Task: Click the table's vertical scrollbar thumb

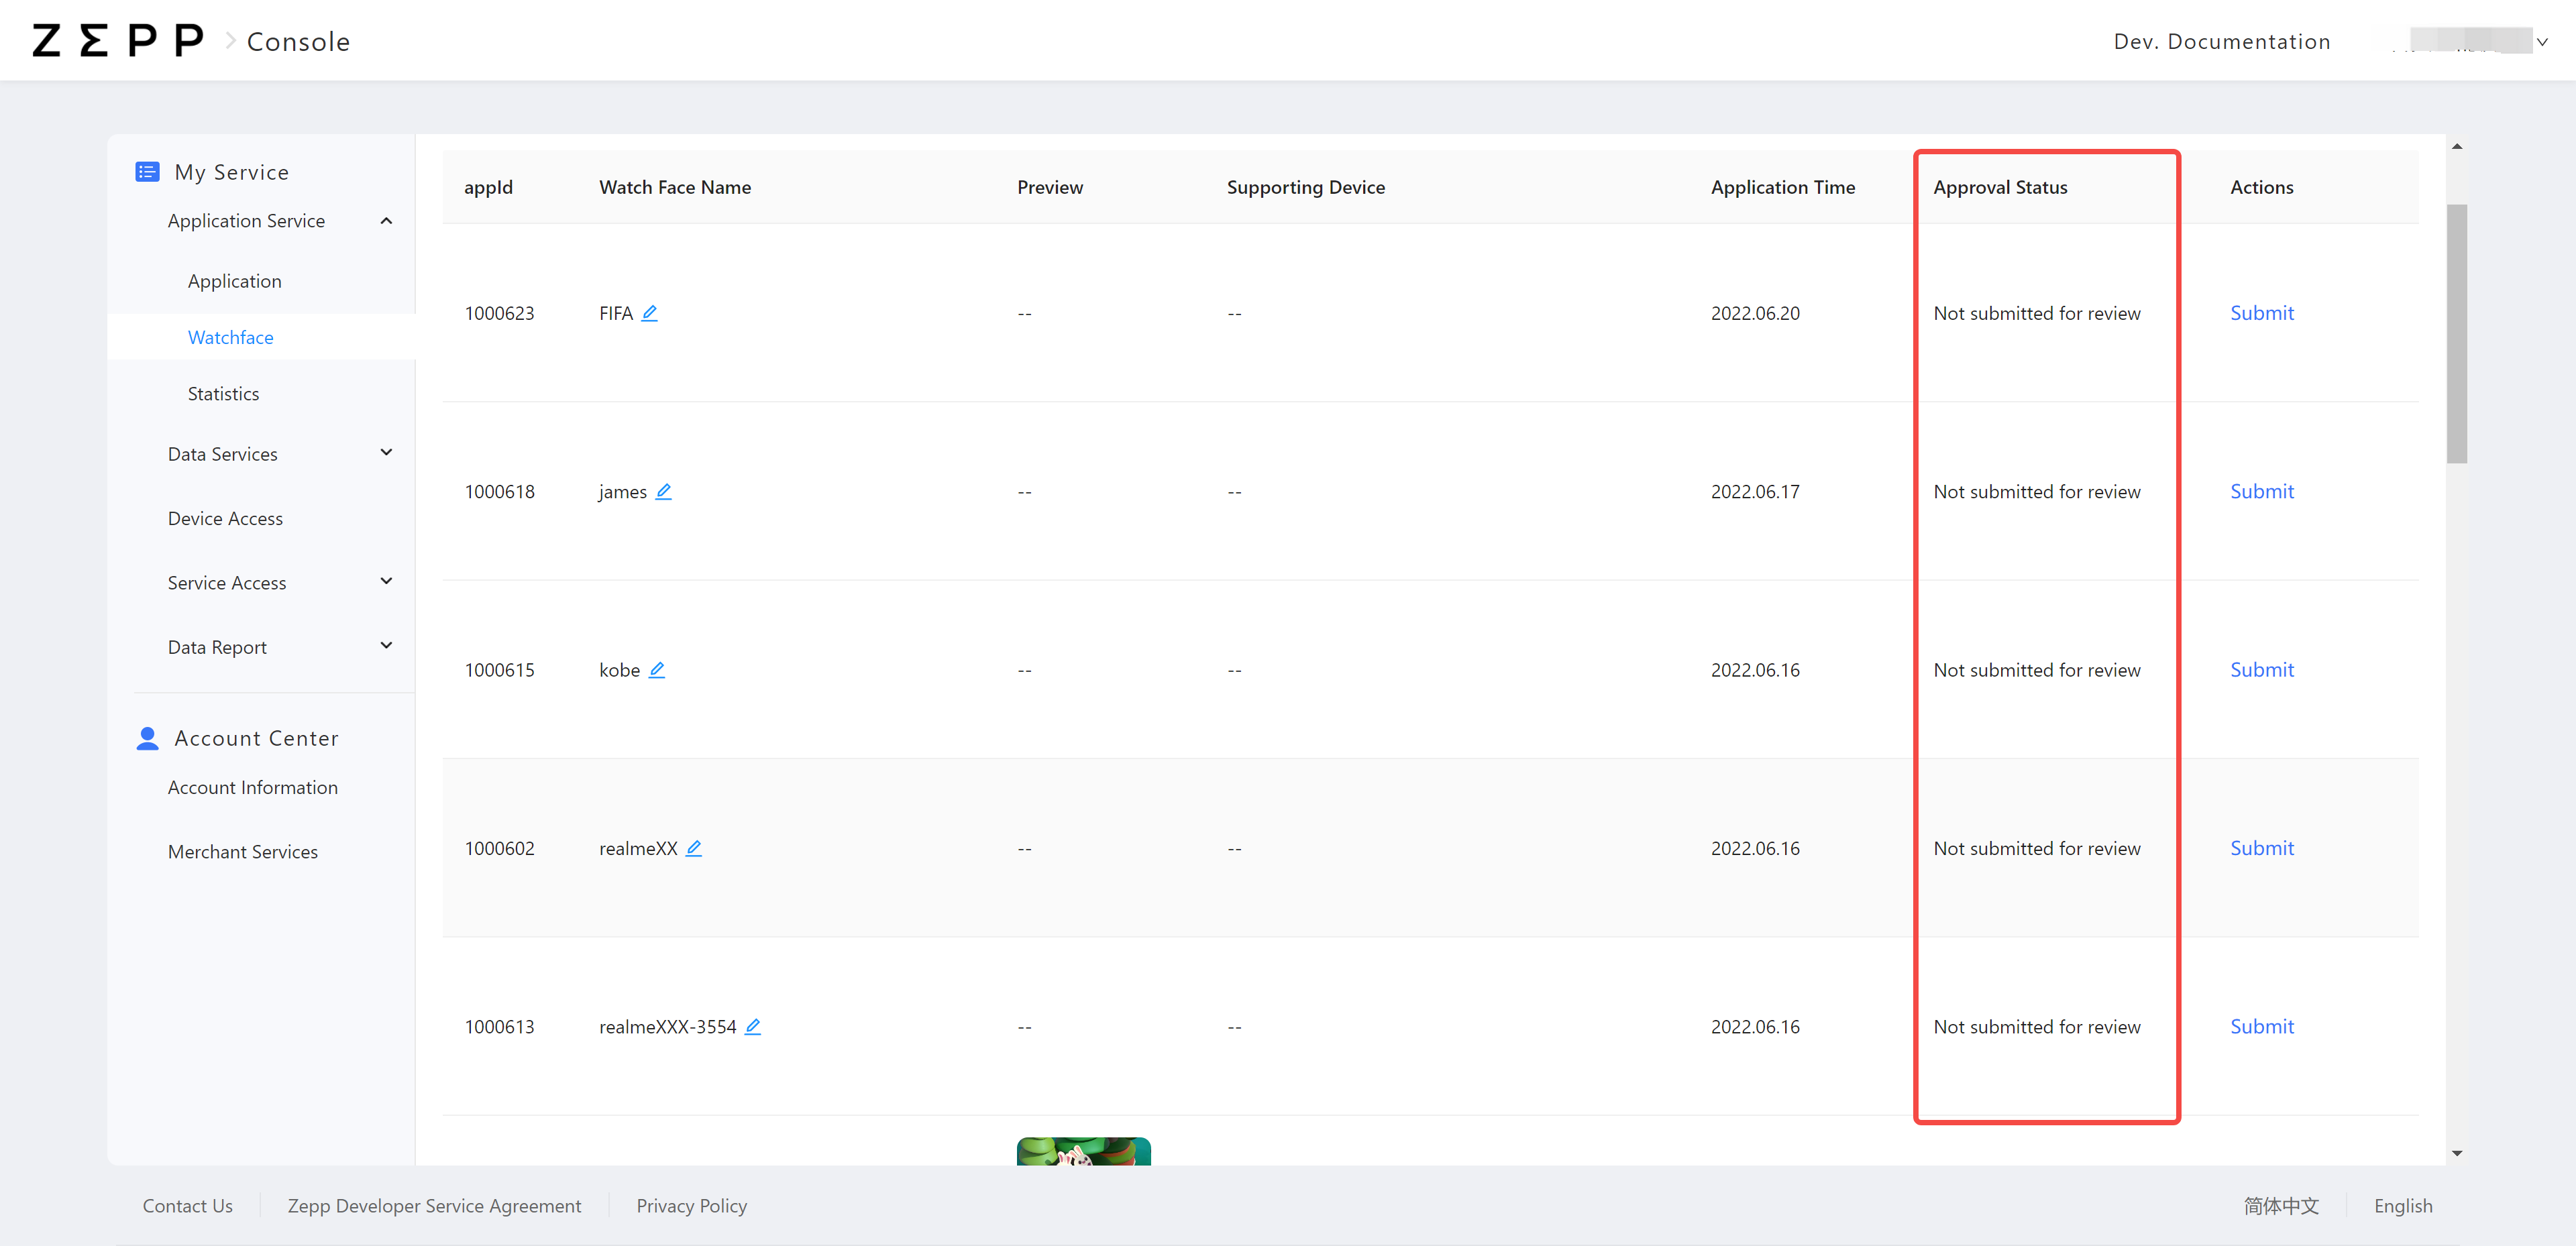Action: (x=2456, y=333)
